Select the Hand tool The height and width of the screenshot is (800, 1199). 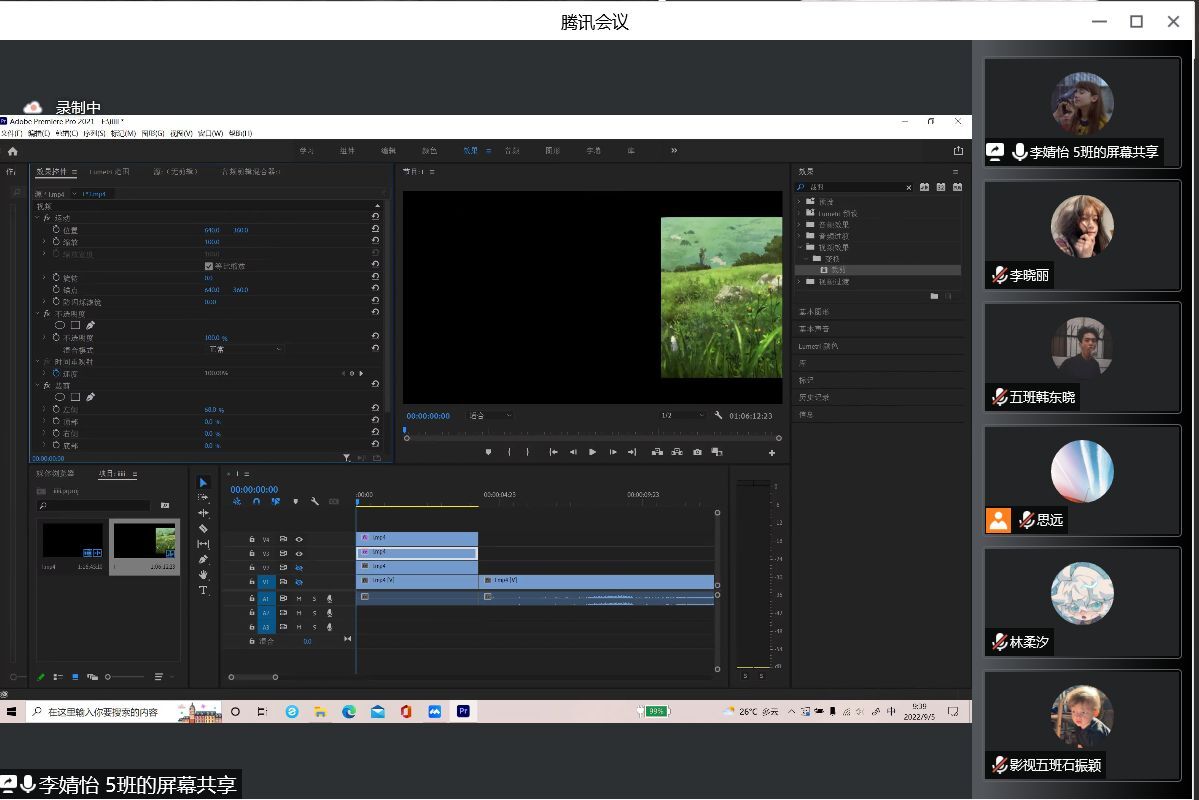[204, 575]
